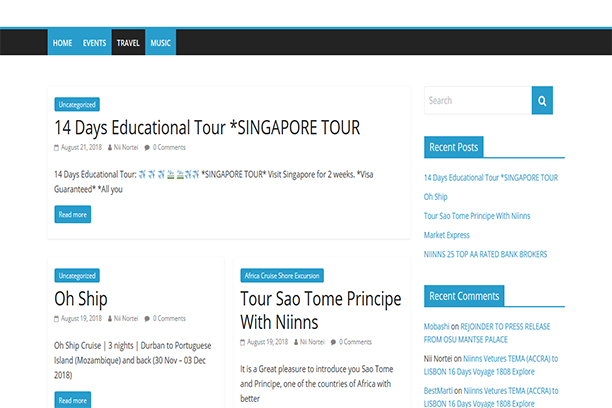Open 0 Comments on the Singapore tour post
Screen dimensions: 612x408
[x=166, y=147]
